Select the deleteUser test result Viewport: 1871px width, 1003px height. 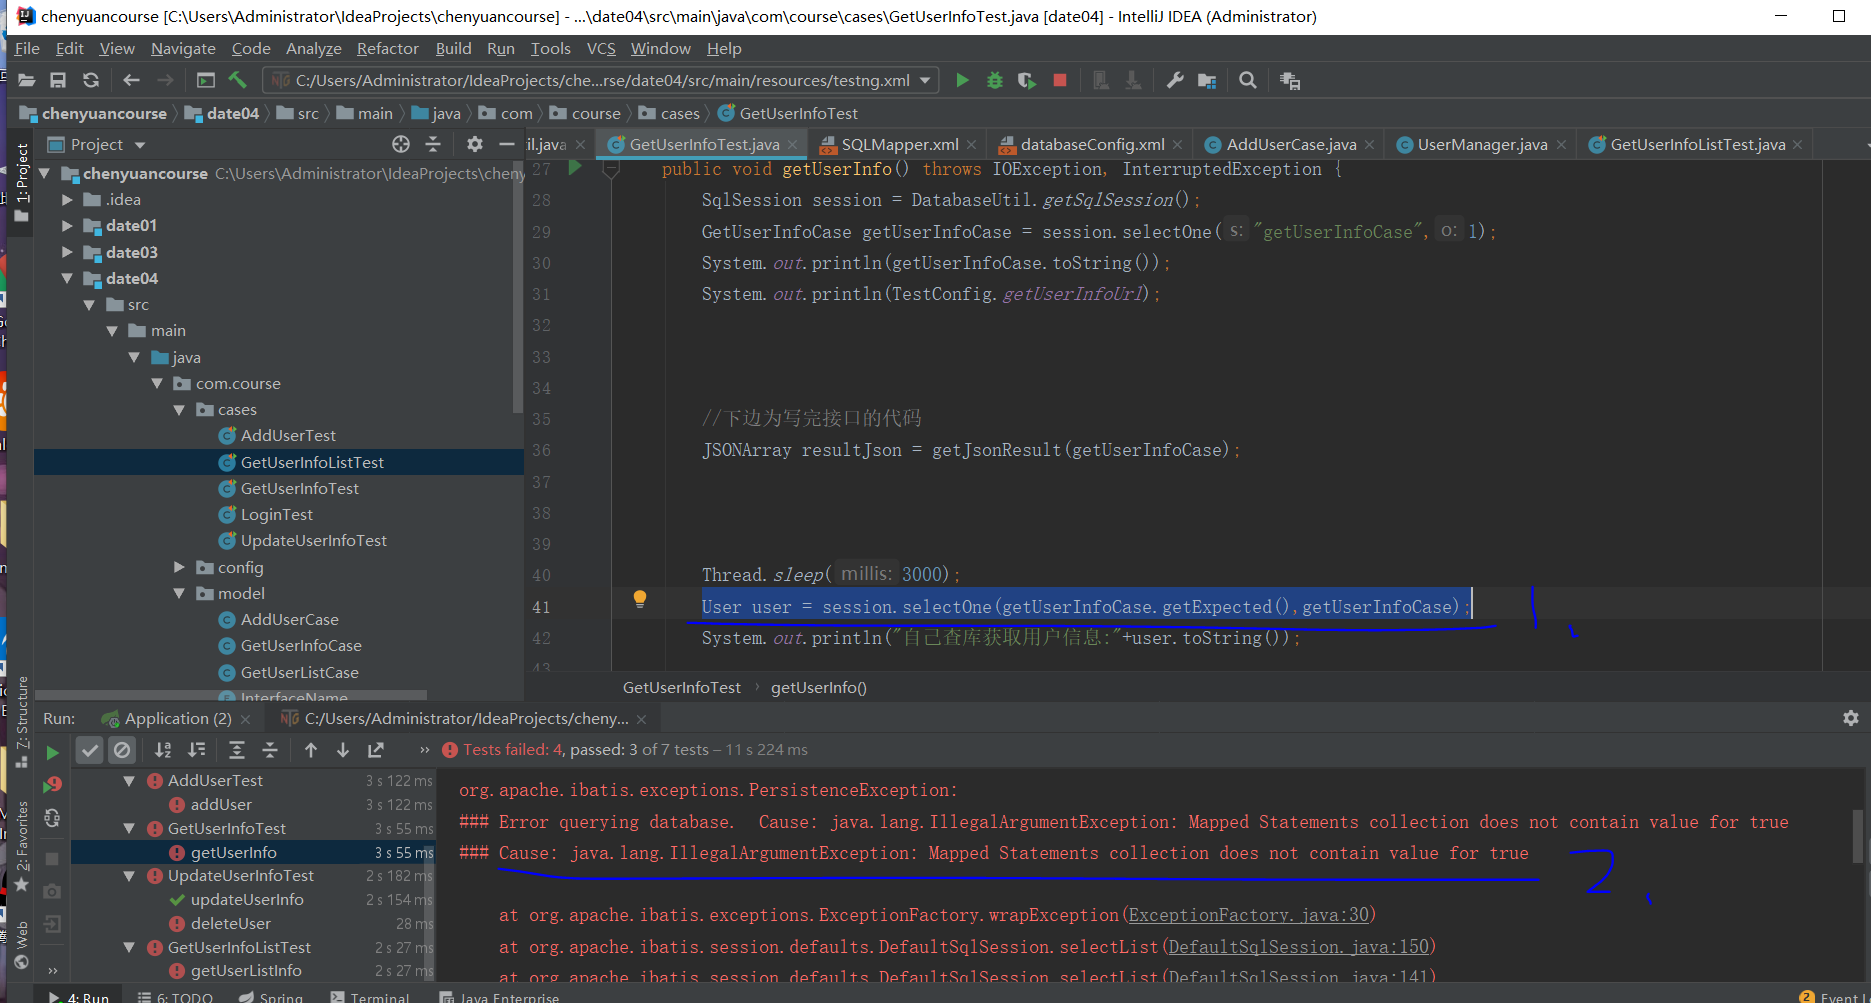231,923
